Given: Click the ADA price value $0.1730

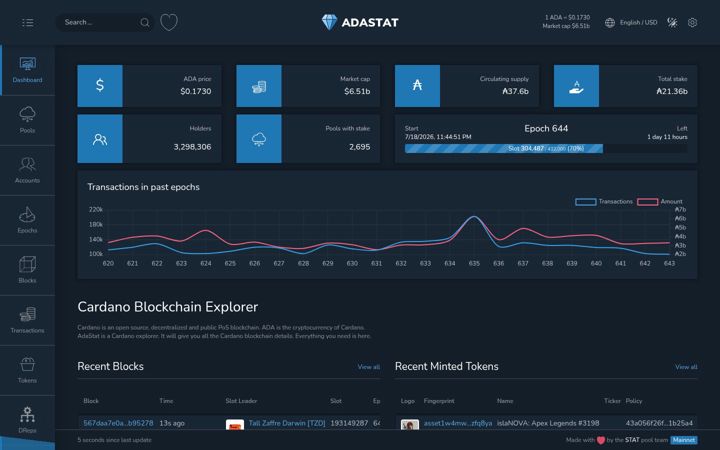Looking at the screenshot, I should (x=196, y=91).
